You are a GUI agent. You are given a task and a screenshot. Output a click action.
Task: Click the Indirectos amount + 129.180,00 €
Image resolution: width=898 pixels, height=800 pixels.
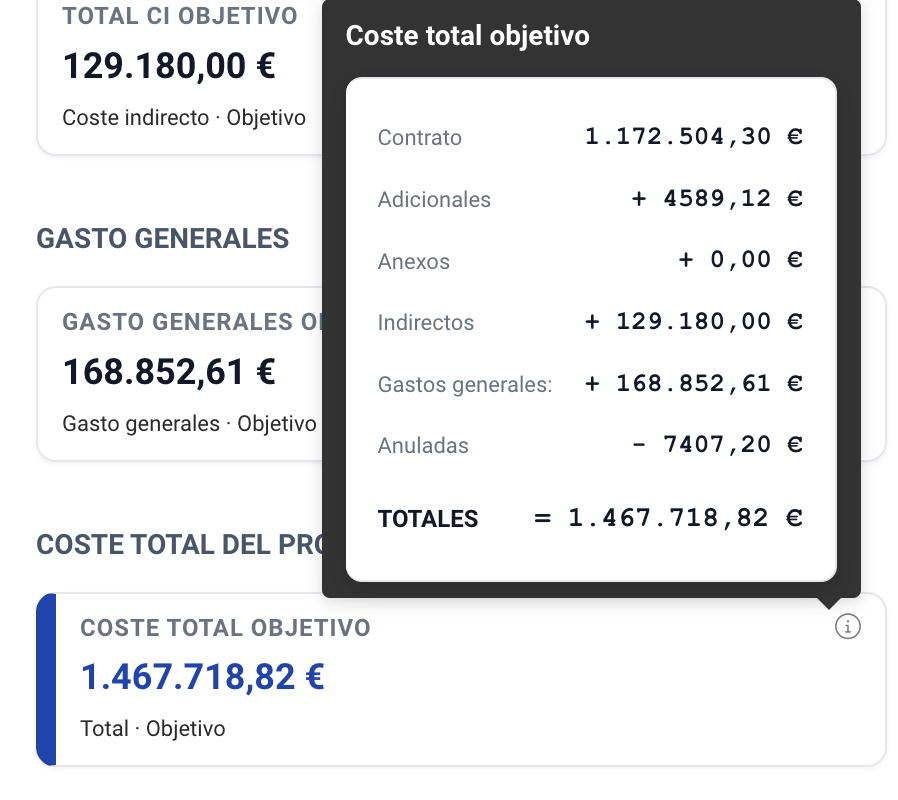694,322
